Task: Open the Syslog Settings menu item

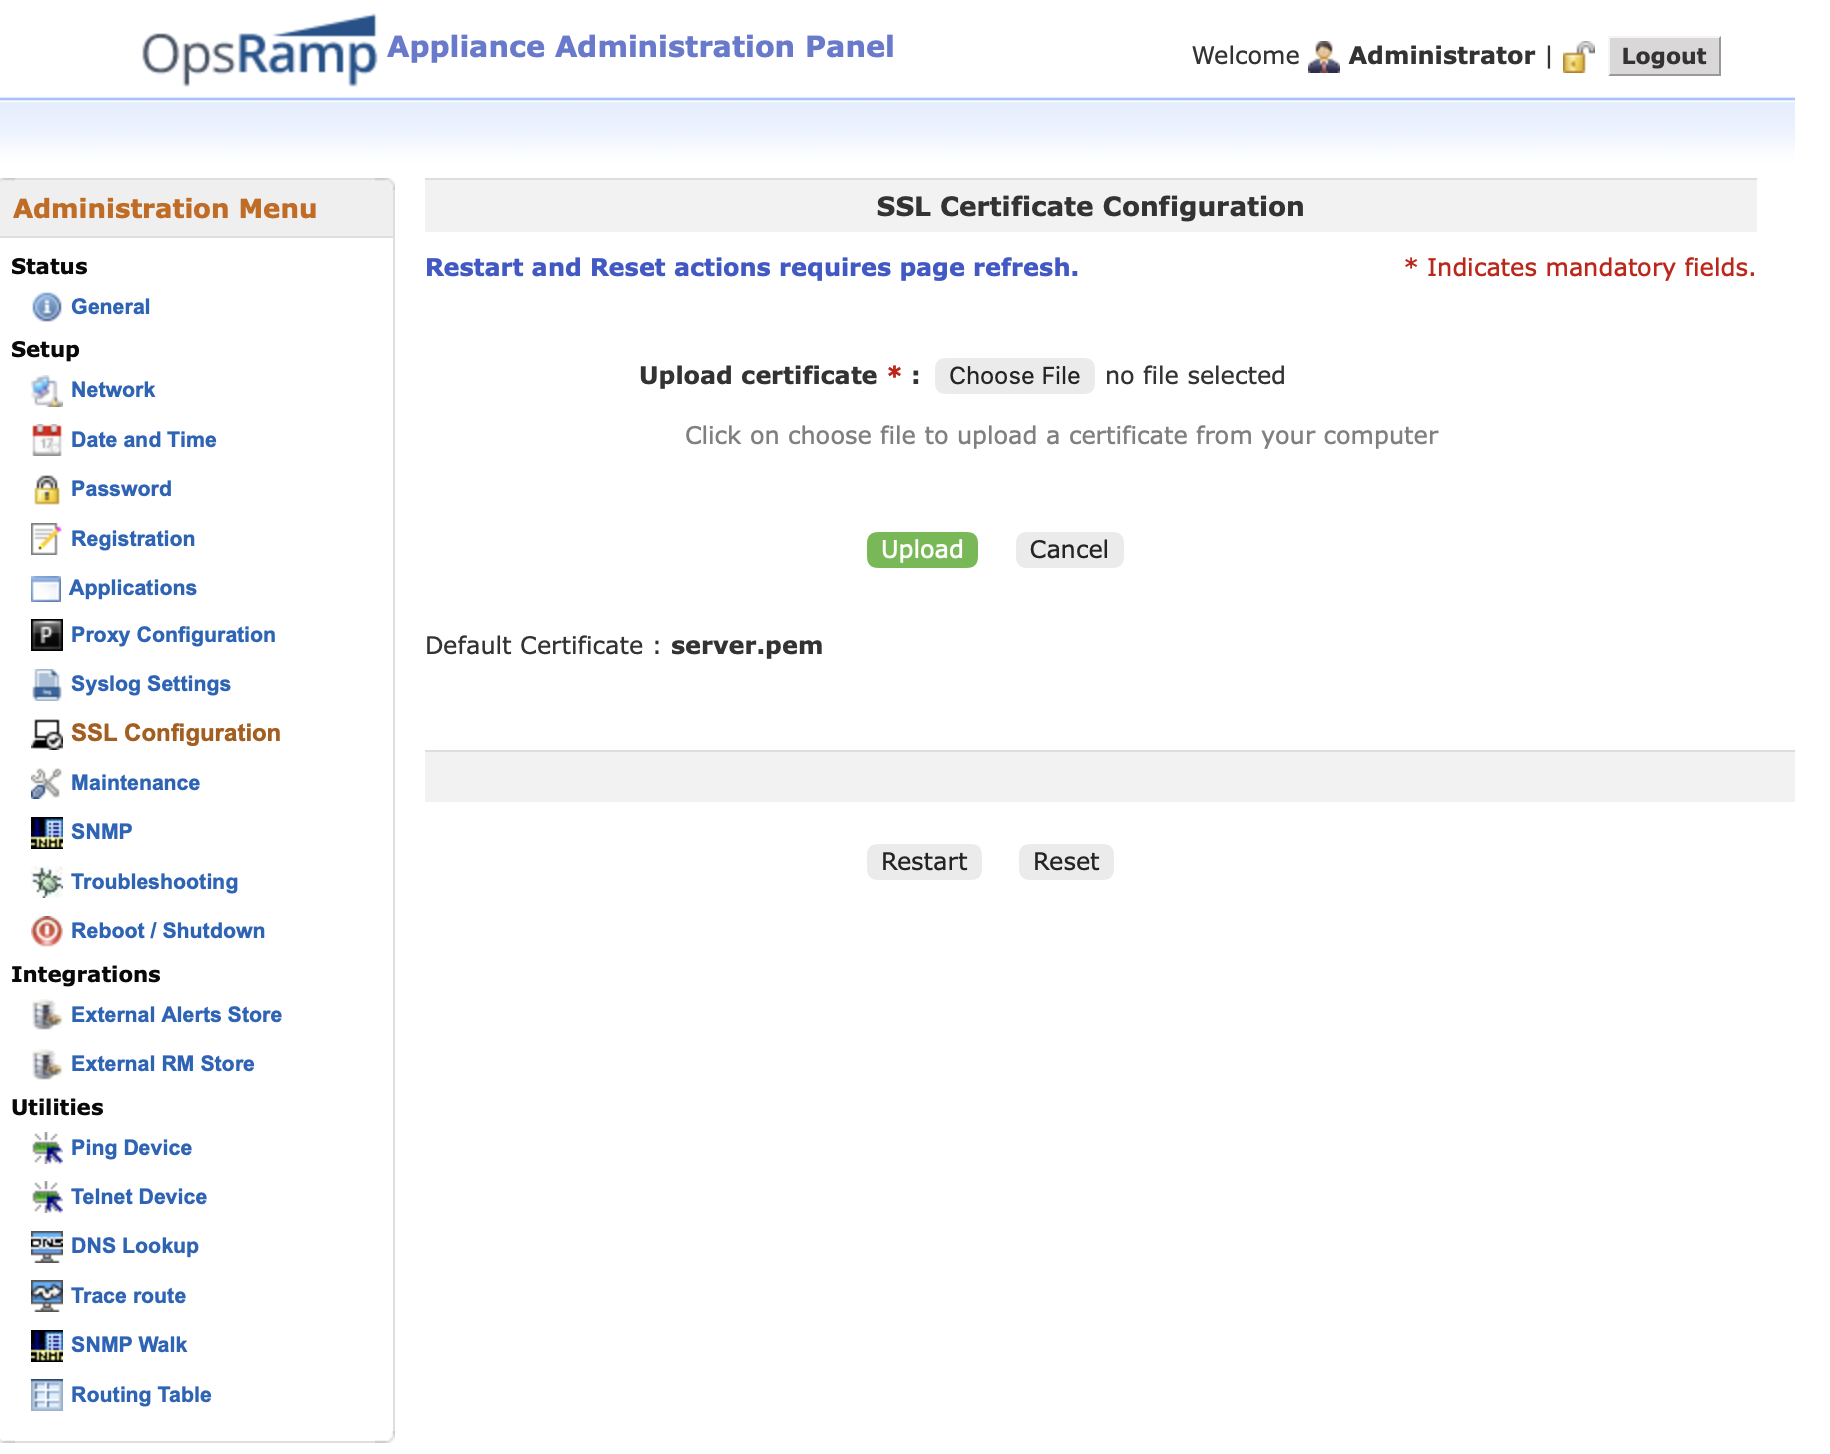Action: point(150,684)
